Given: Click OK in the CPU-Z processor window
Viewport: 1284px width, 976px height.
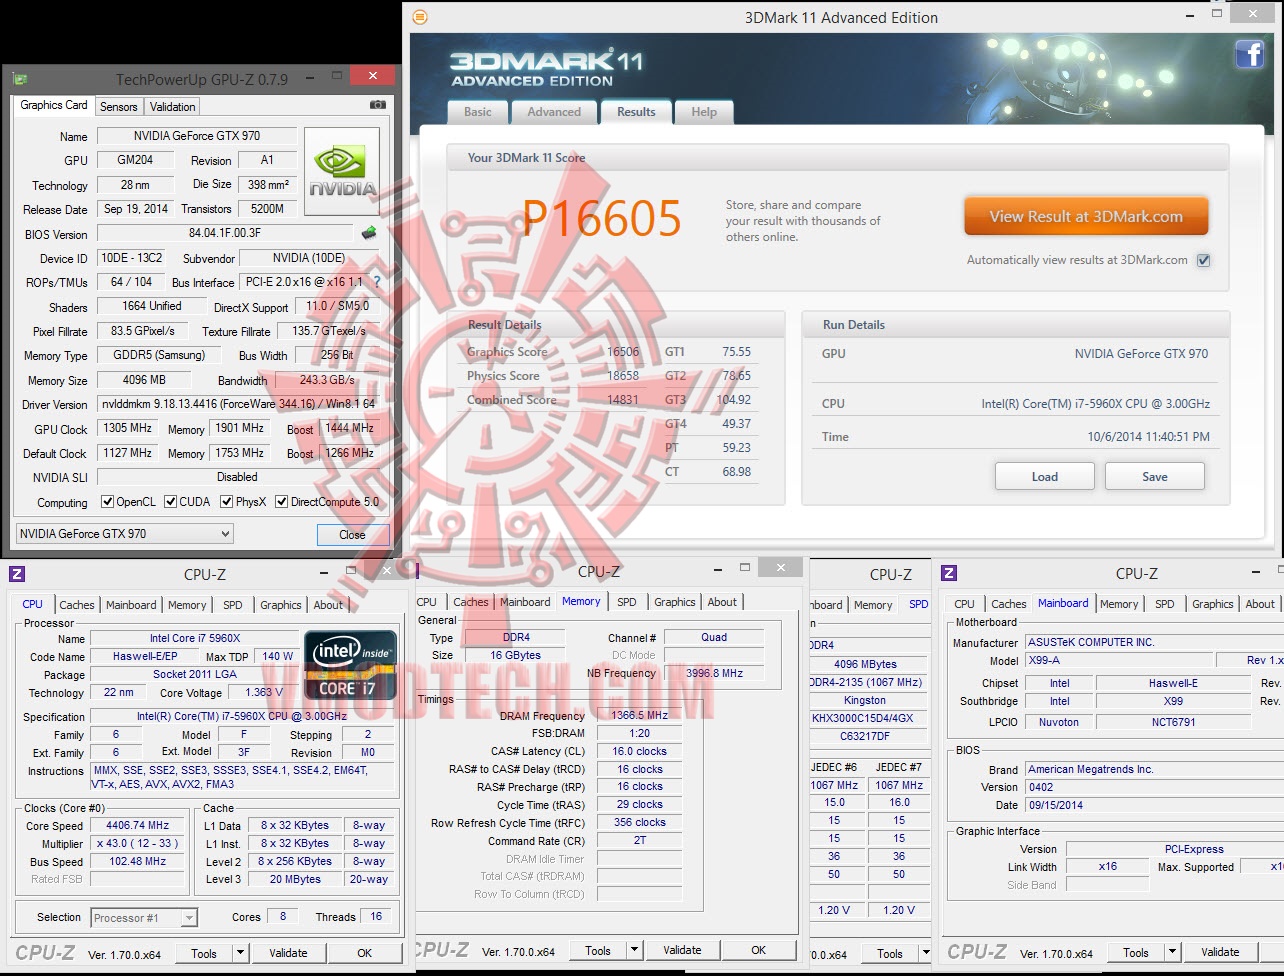Looking at the screenshot, I should point(365,953).
